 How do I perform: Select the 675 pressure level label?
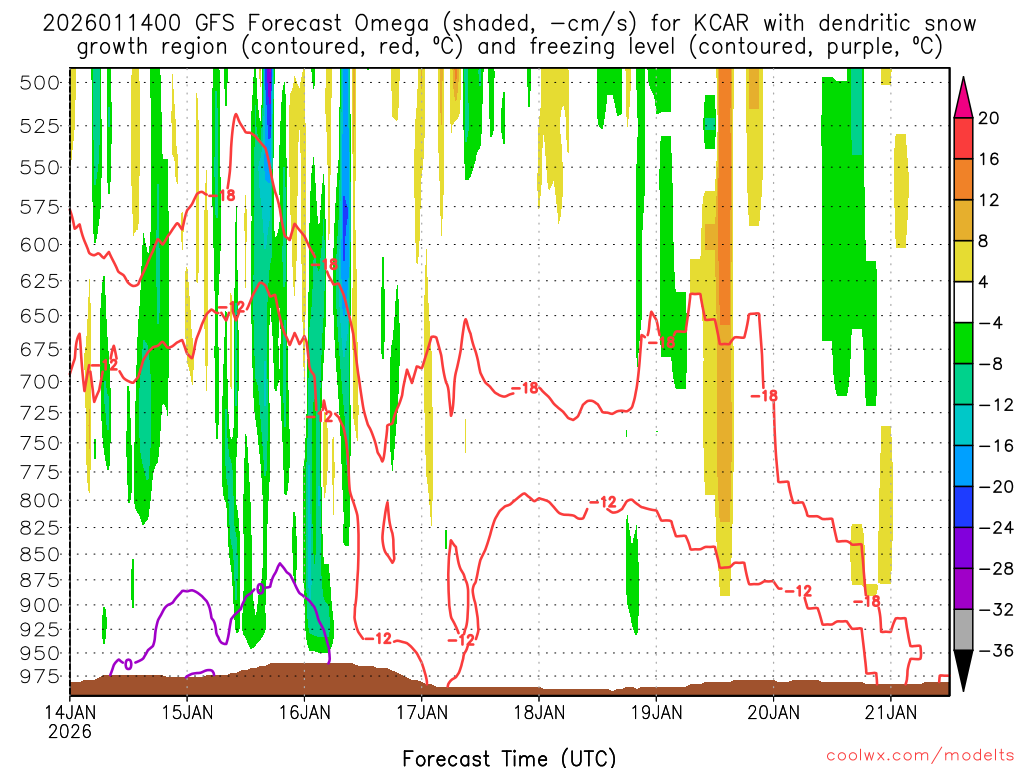pos(39,349)
